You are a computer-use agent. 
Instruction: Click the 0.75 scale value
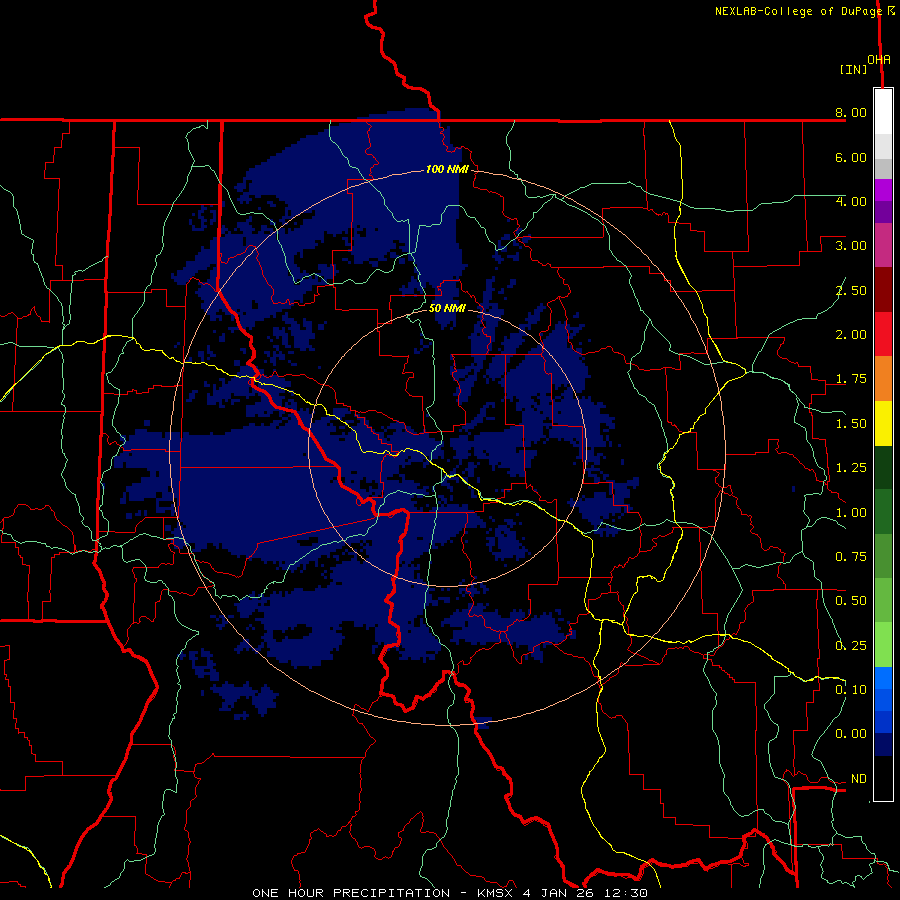[x=851, y=557]
